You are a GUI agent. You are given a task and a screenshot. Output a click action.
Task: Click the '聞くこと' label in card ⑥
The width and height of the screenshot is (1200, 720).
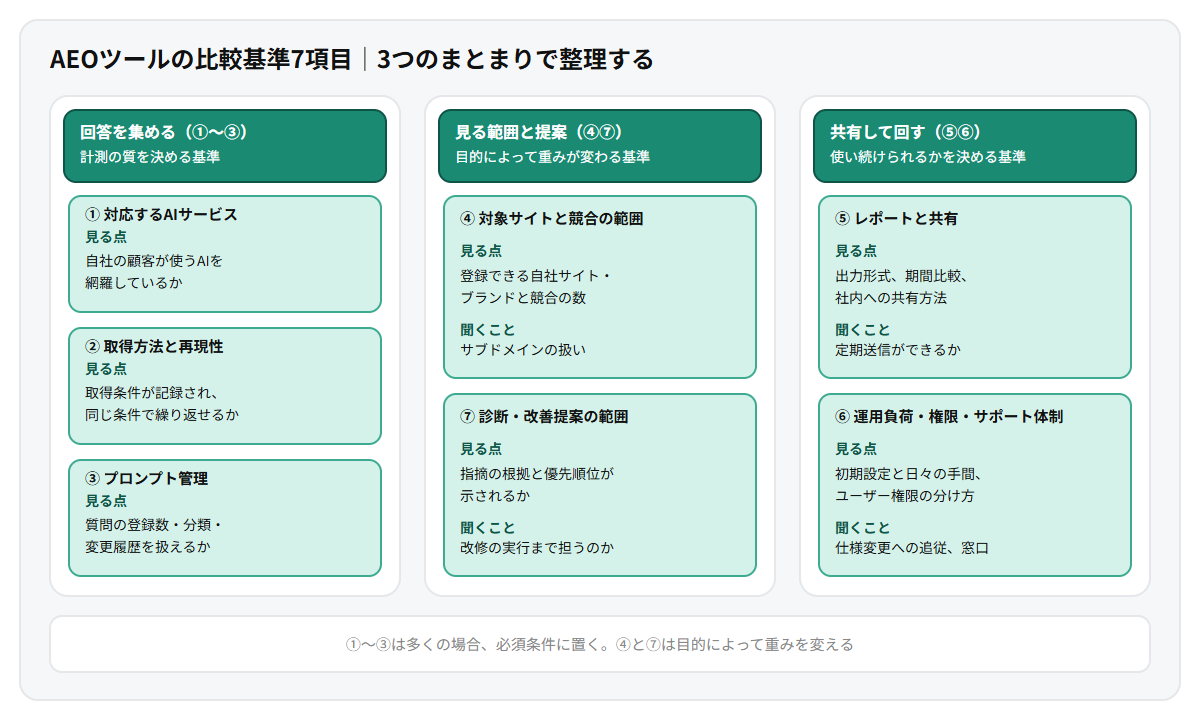pyautogui.click(x=863, y=527)
